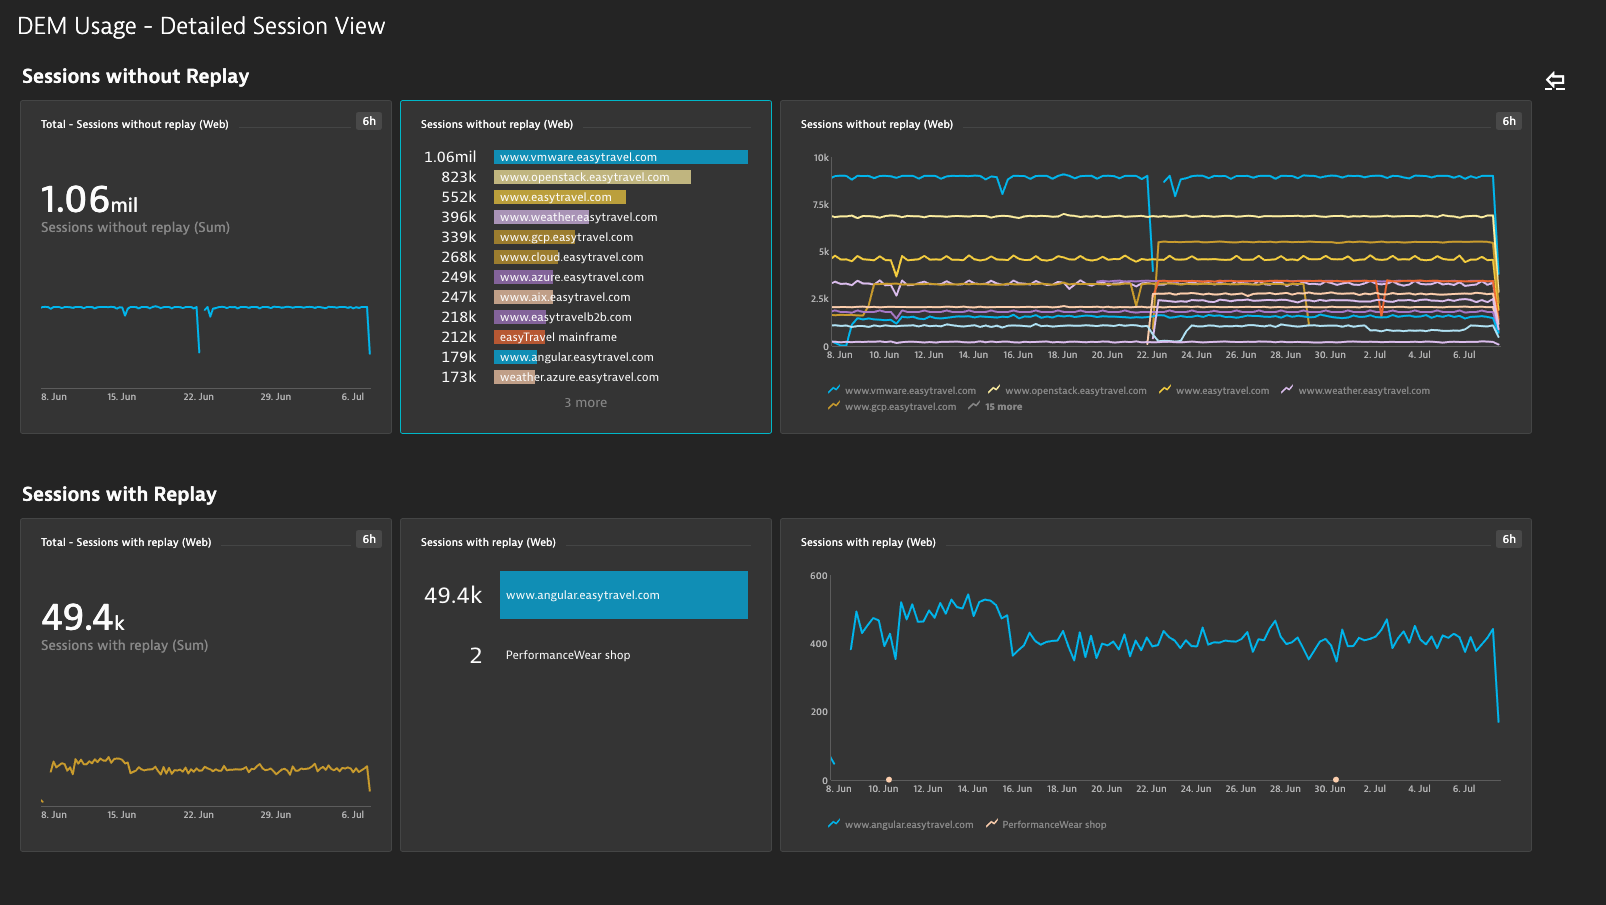Open 6h badge on Sessions with replay line chart
This screenshot has height=905, width=1606.
pyautogui.click(x=1509, y=539)
